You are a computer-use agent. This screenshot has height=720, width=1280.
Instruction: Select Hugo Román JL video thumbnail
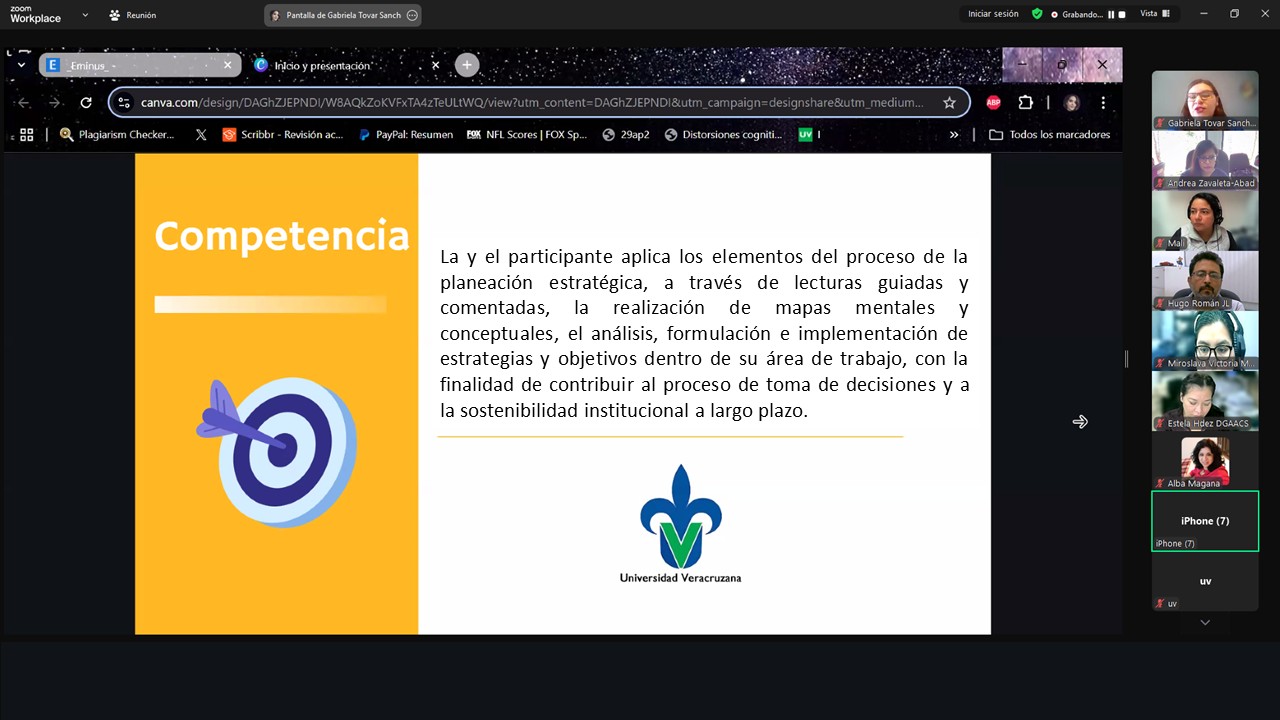coord(1204,279)
